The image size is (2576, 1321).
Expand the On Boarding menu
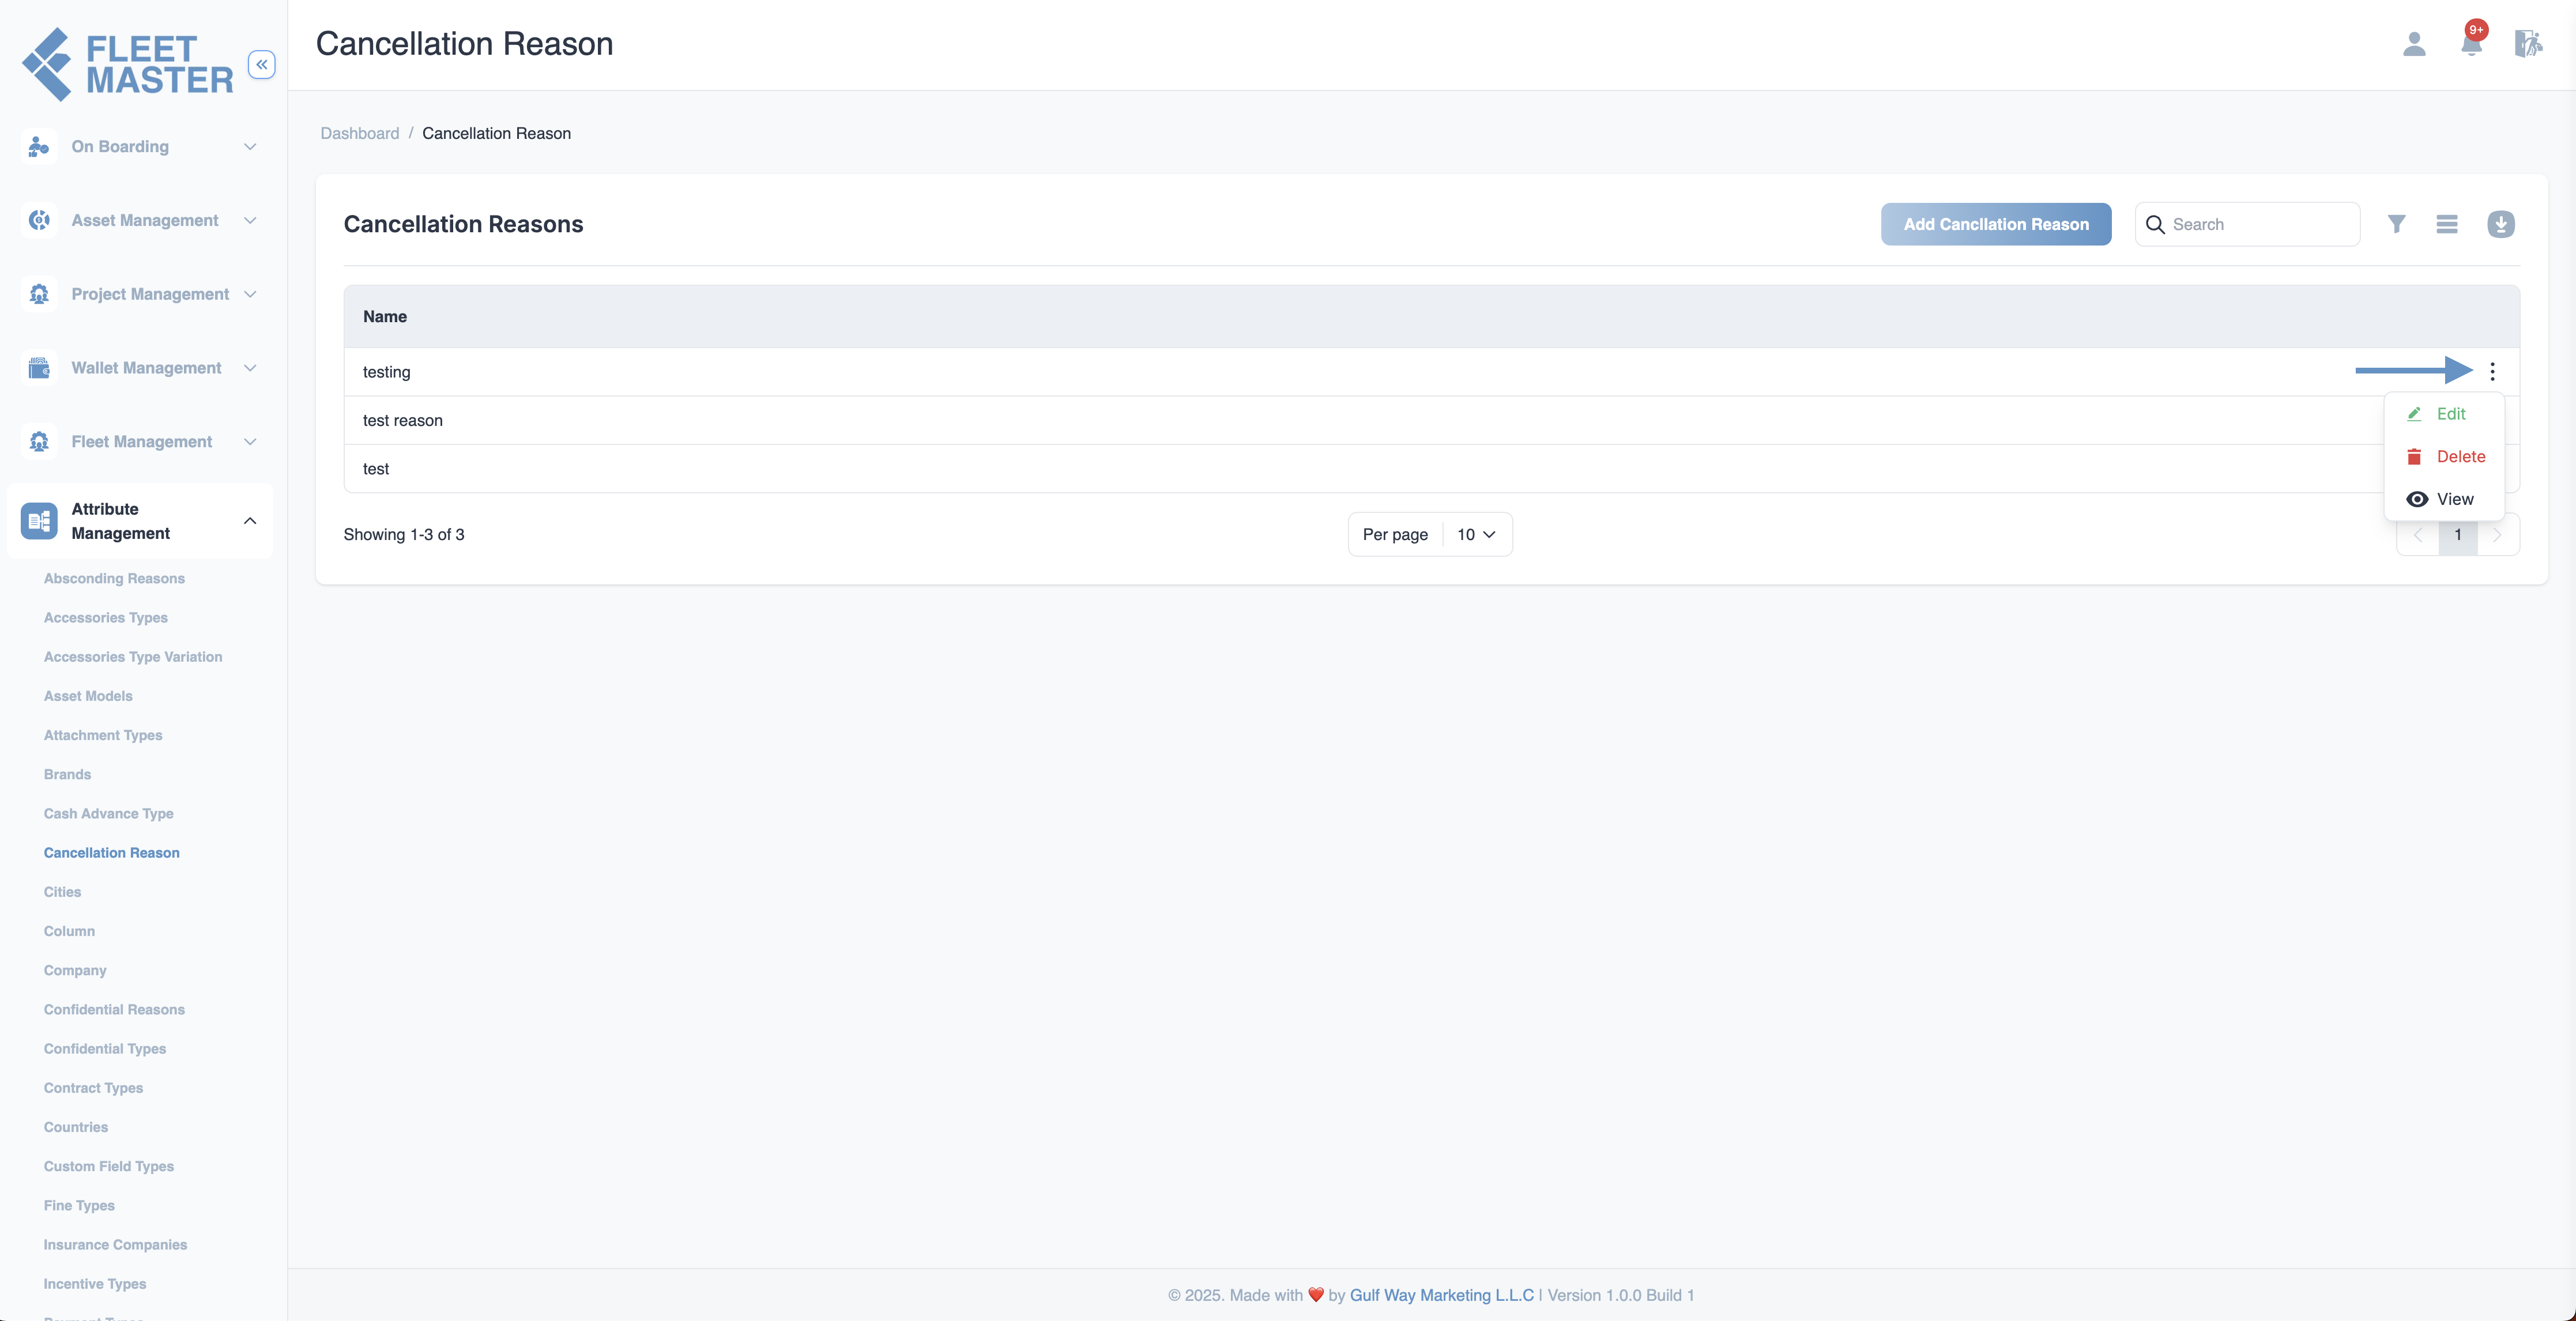[x=250, y=147]
